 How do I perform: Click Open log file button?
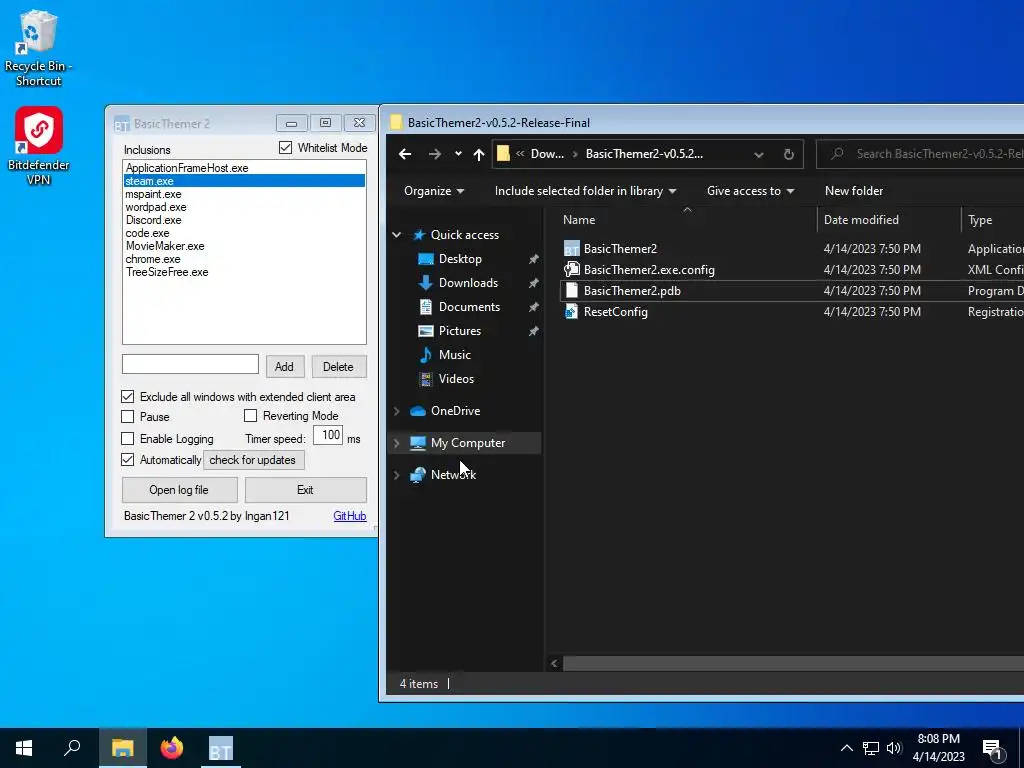pyautogui.click(x=179, y=490)
